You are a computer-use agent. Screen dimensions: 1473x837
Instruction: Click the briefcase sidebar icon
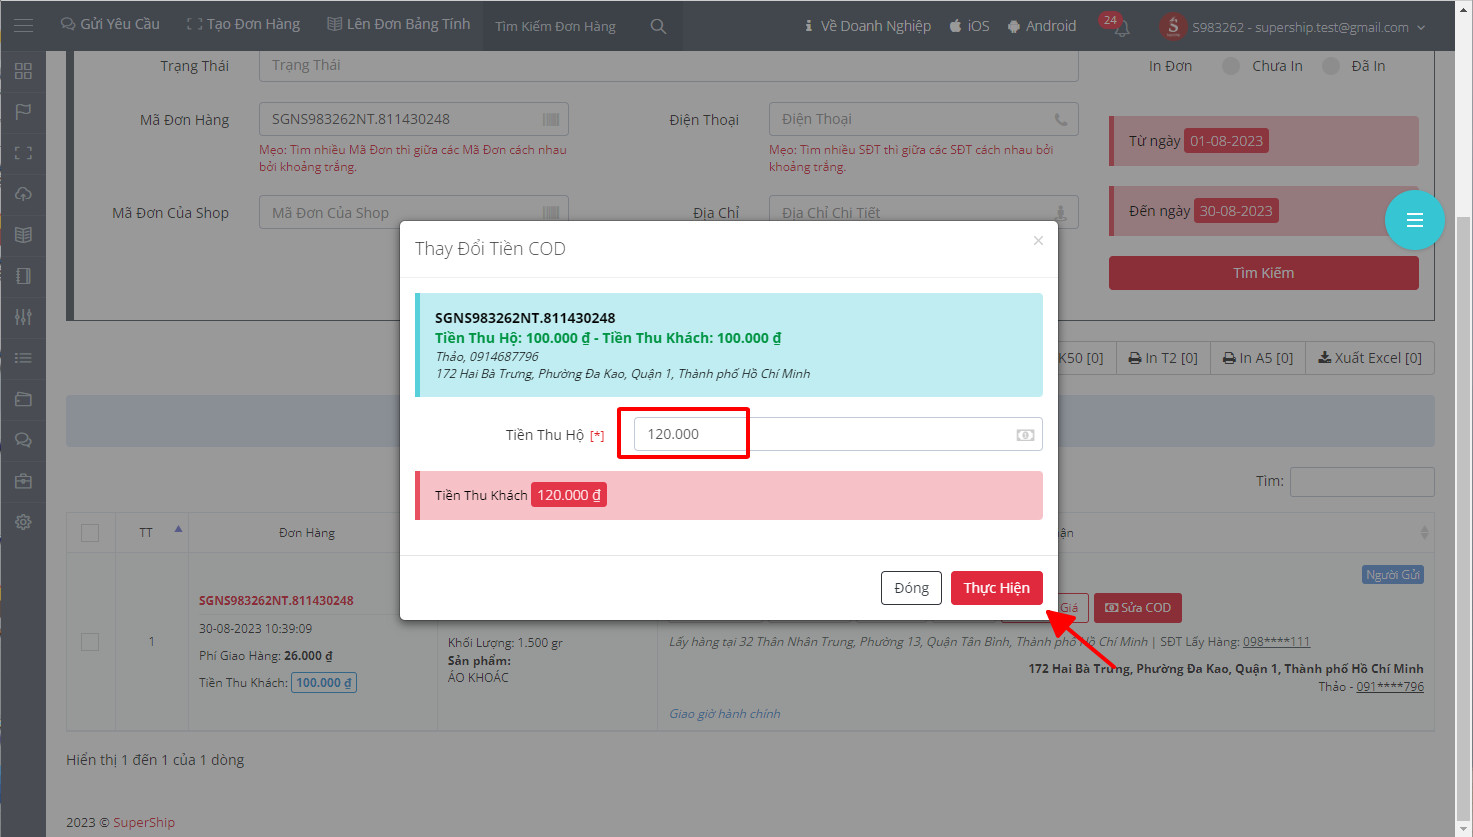[23, 481]
